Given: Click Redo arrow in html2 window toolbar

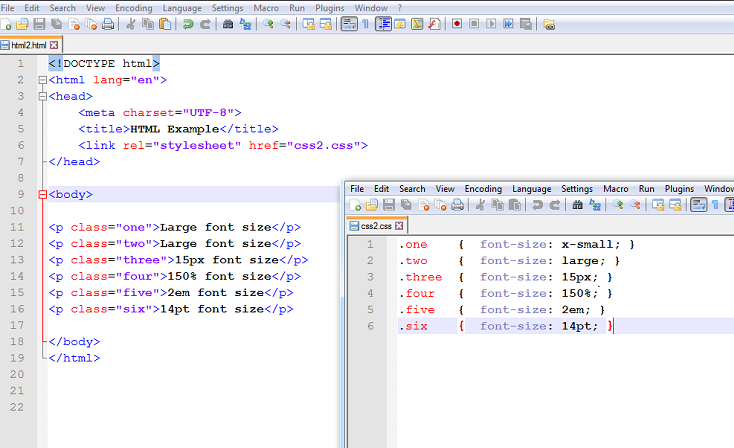Looking at the screenshot, I should point(205,24).
